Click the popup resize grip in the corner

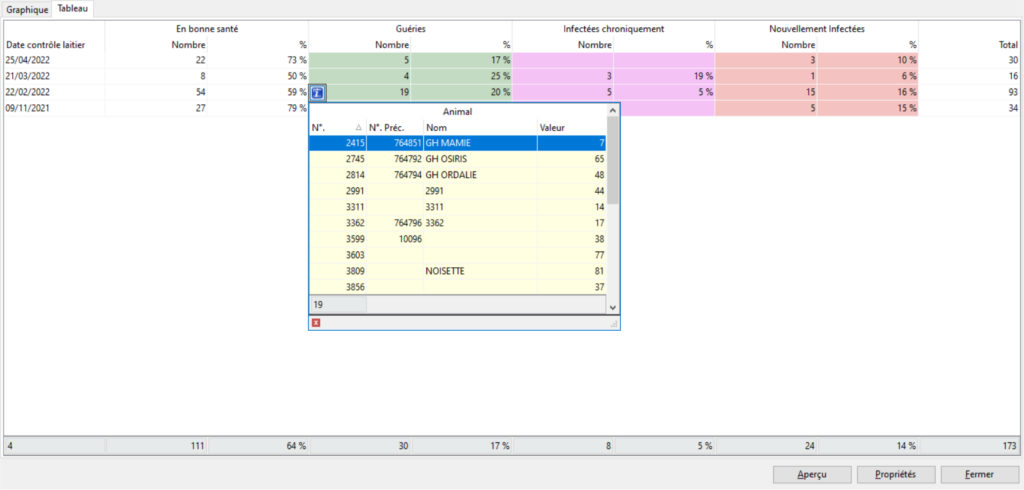(x=615, y=324)
